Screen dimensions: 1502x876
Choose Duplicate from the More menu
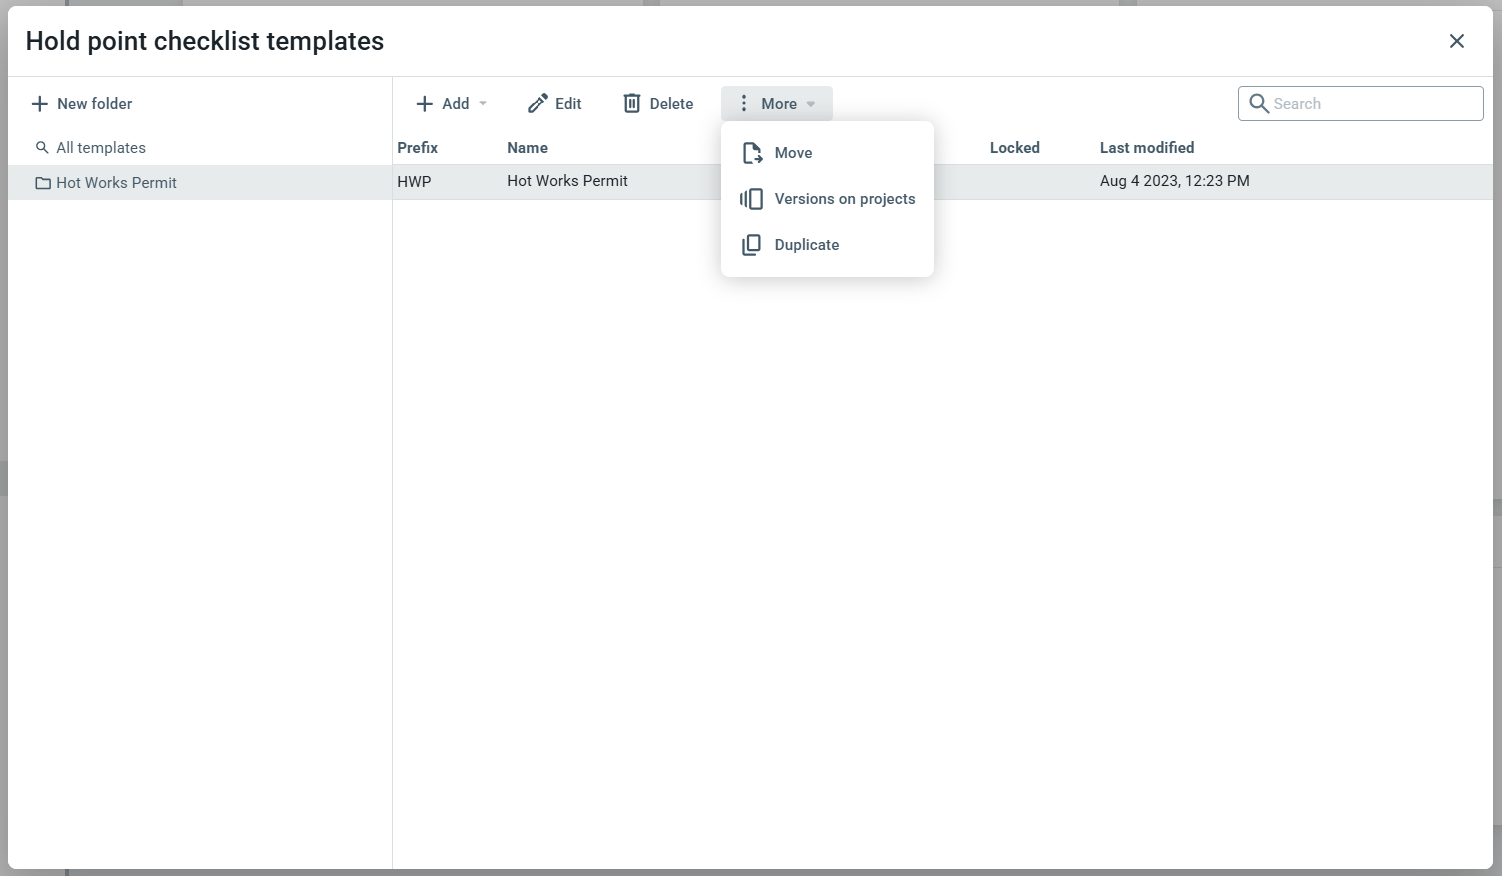click(806, 245)
